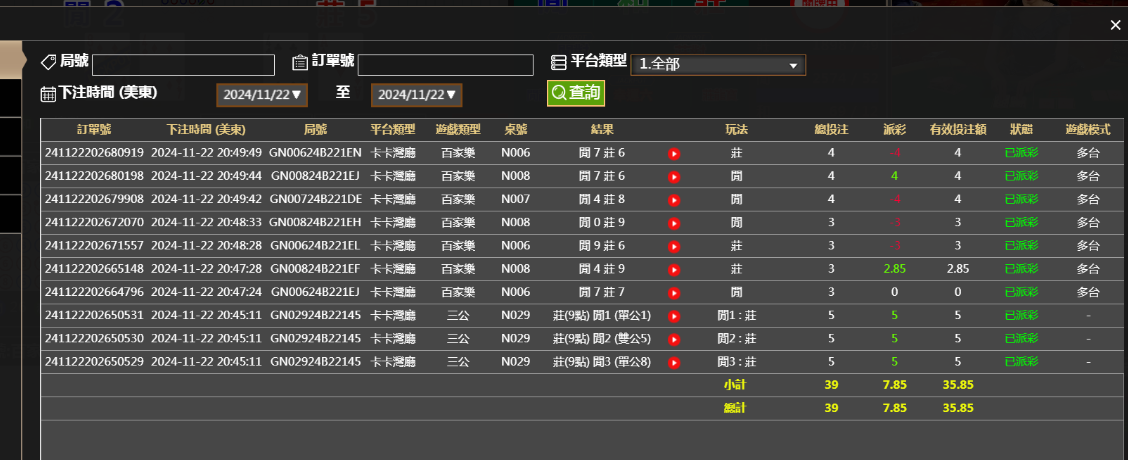
Task: Play replay for order 241122202671557
Action: click(x=674, y=246)
